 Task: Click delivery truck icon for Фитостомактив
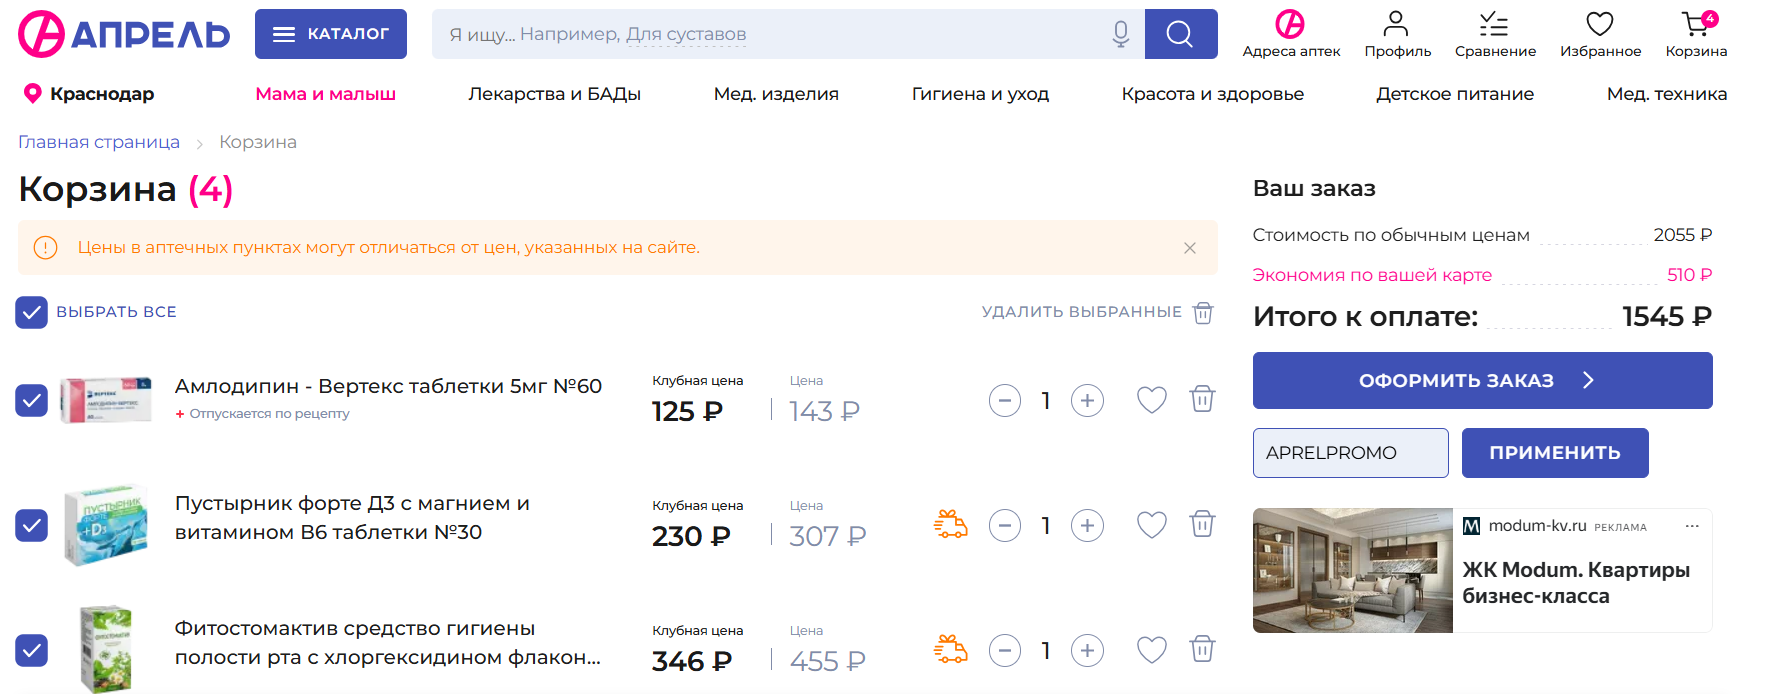(951, 649)
